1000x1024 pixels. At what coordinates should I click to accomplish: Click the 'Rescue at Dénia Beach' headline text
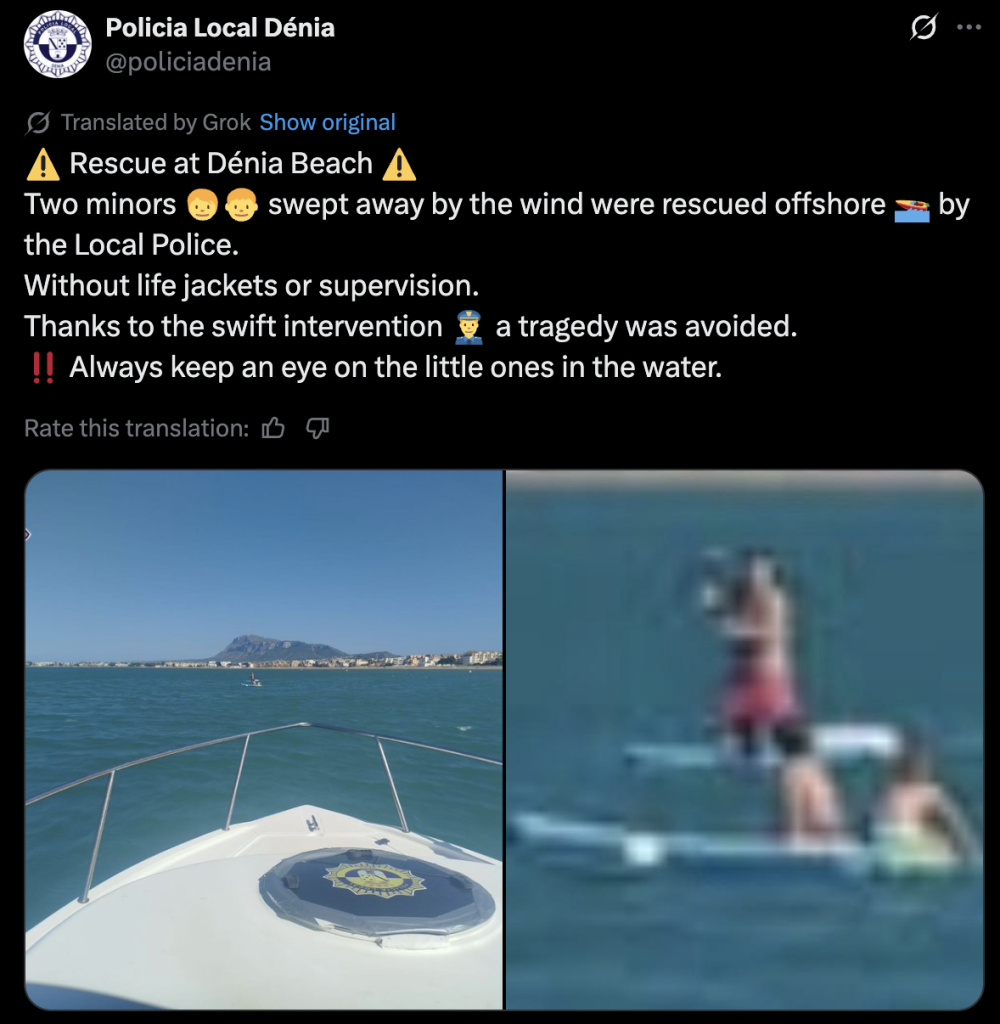pos(221,163)
